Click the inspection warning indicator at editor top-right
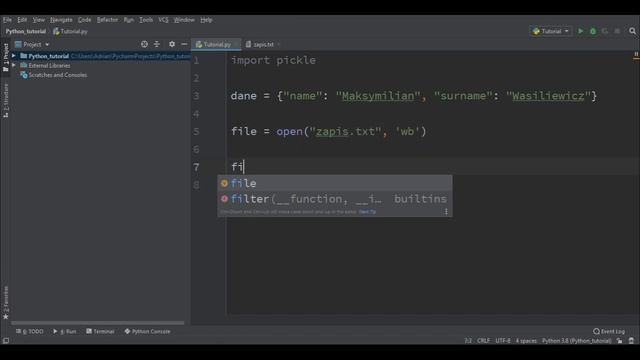The height and width of the screenshot is (360, 640). (636, 55)
